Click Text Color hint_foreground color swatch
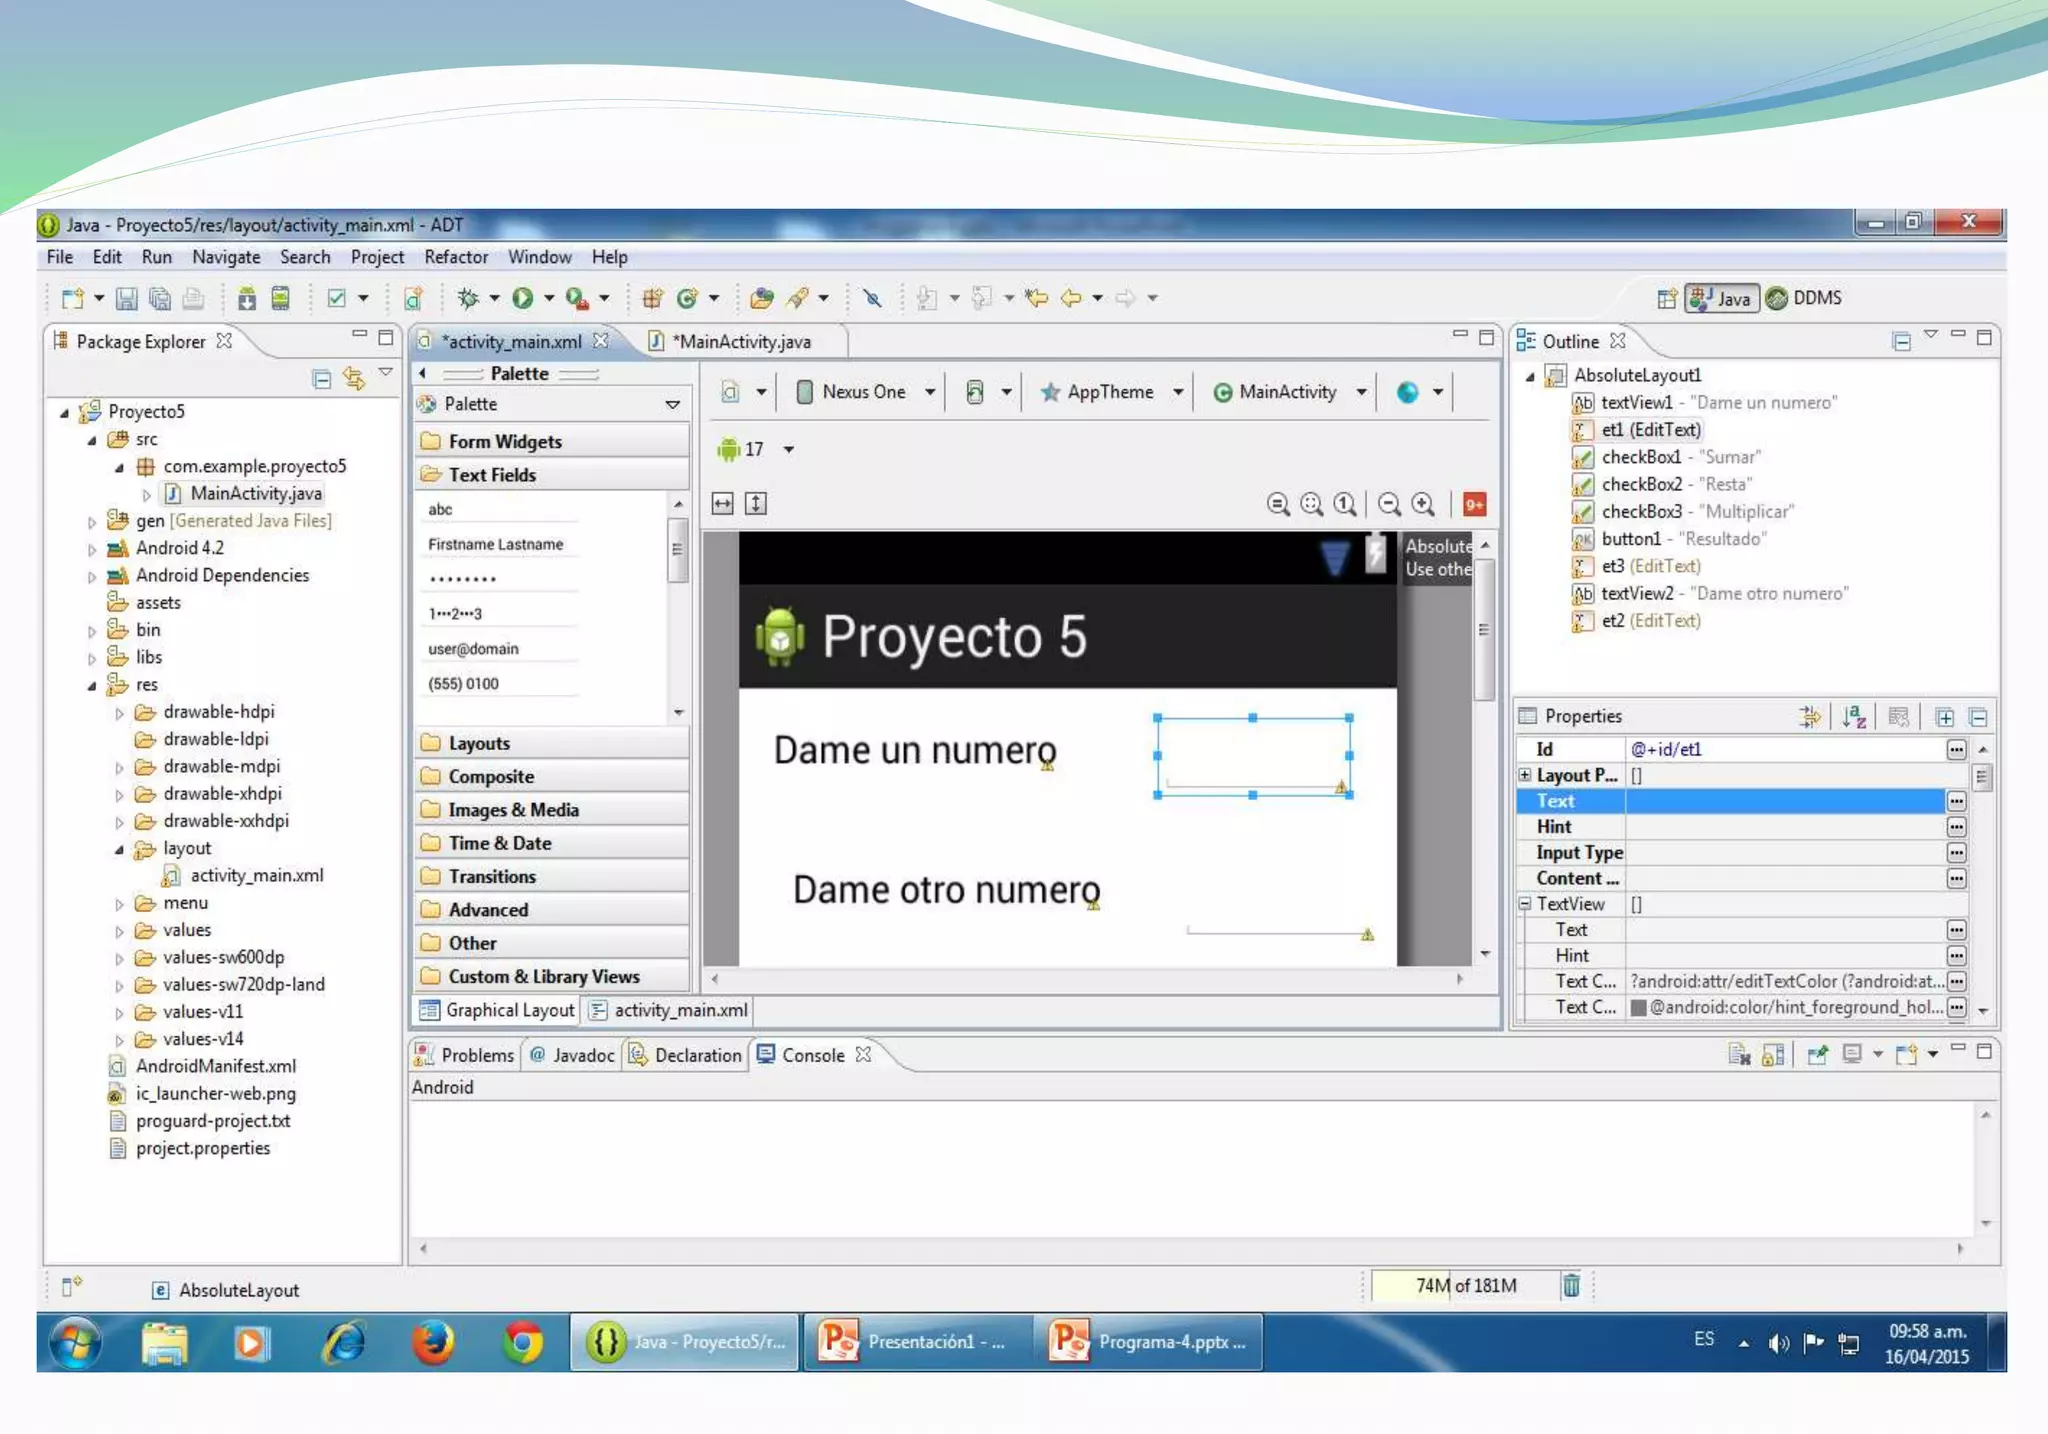This screenshot has height=1434, width=2048. [x=1638, y=1007]
